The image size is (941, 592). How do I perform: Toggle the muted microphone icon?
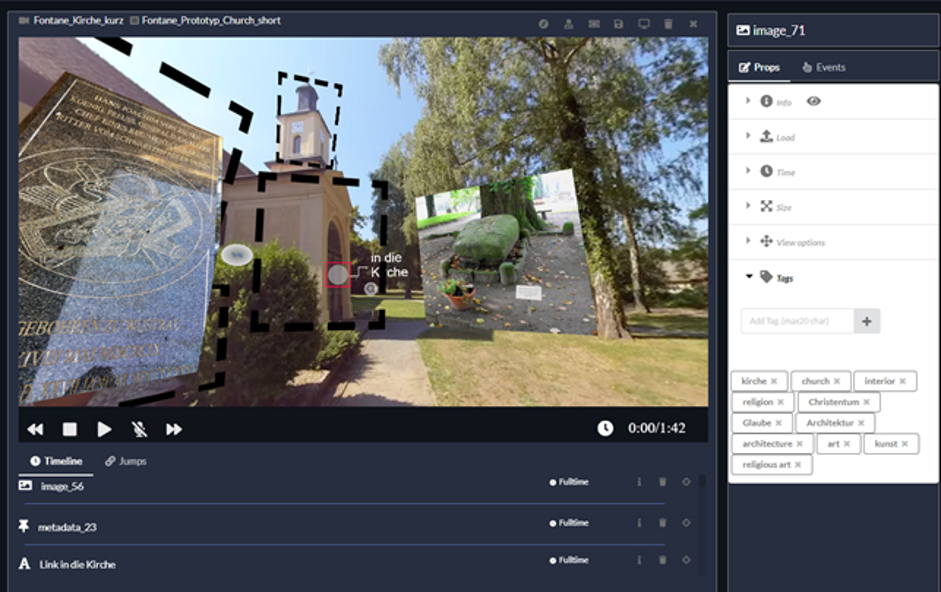(x=139, y=429)
